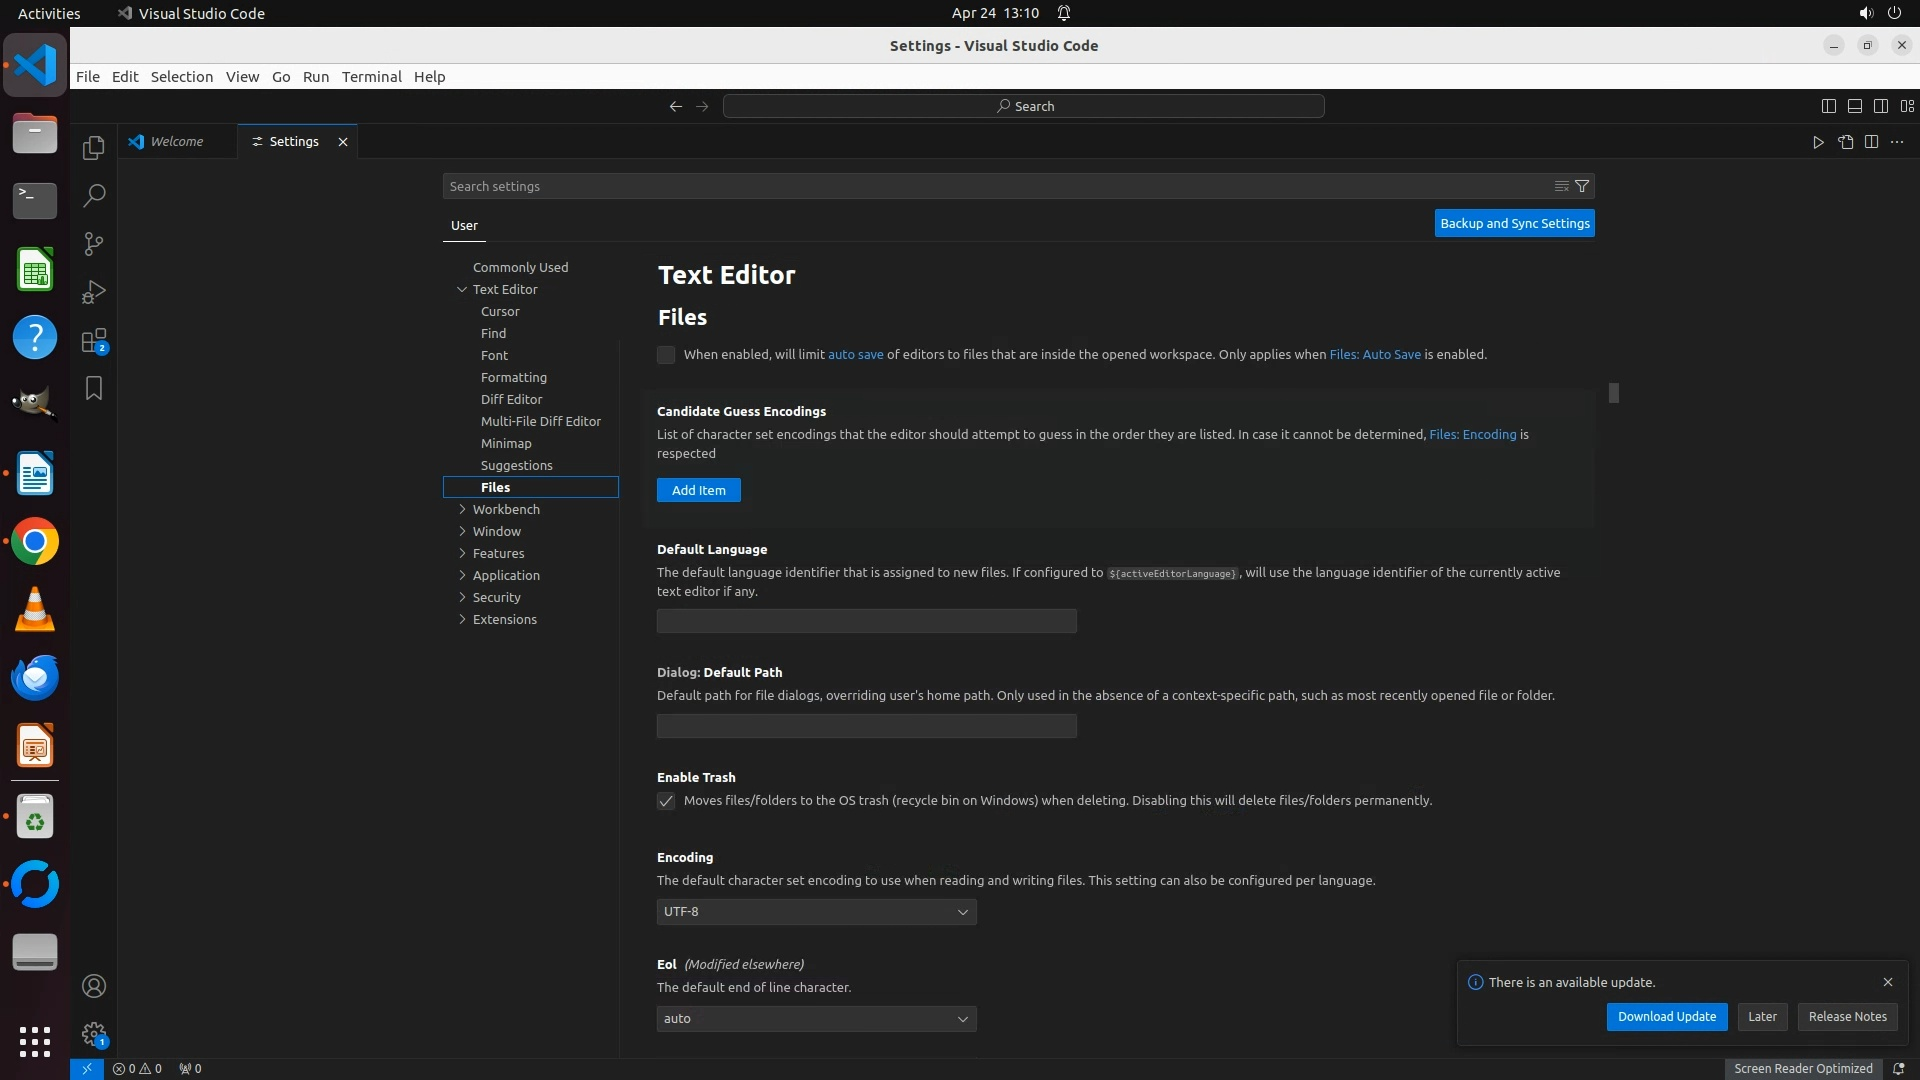Open the Source Control view

tap(94, 244)
